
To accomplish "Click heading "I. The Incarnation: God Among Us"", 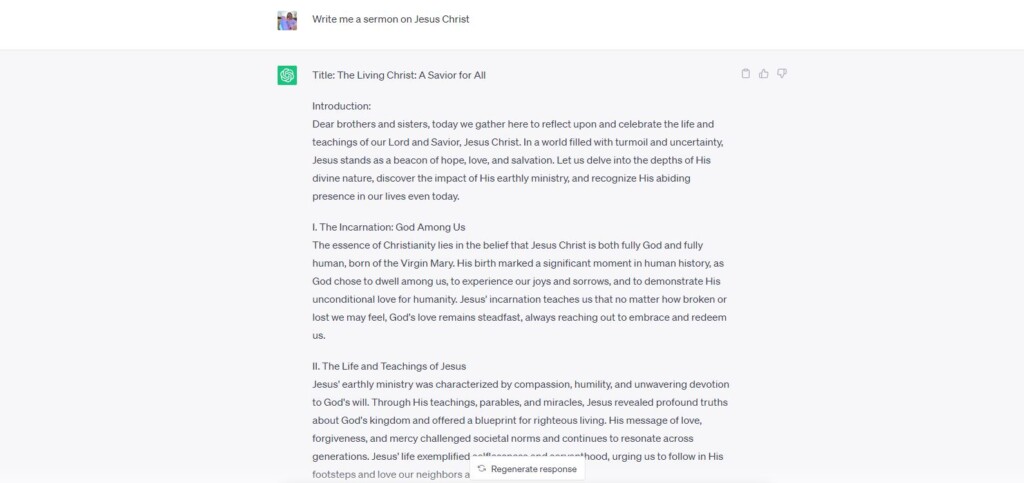I will point(388,227).
